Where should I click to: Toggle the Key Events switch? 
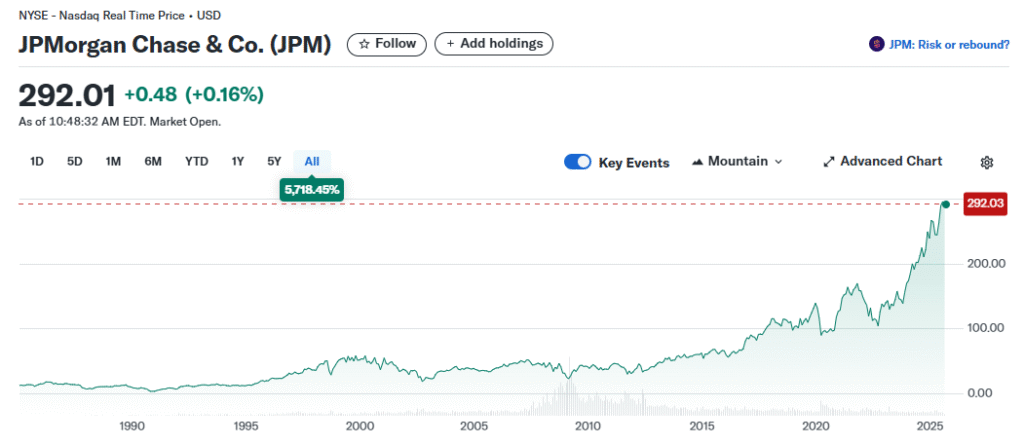point(578,162)
